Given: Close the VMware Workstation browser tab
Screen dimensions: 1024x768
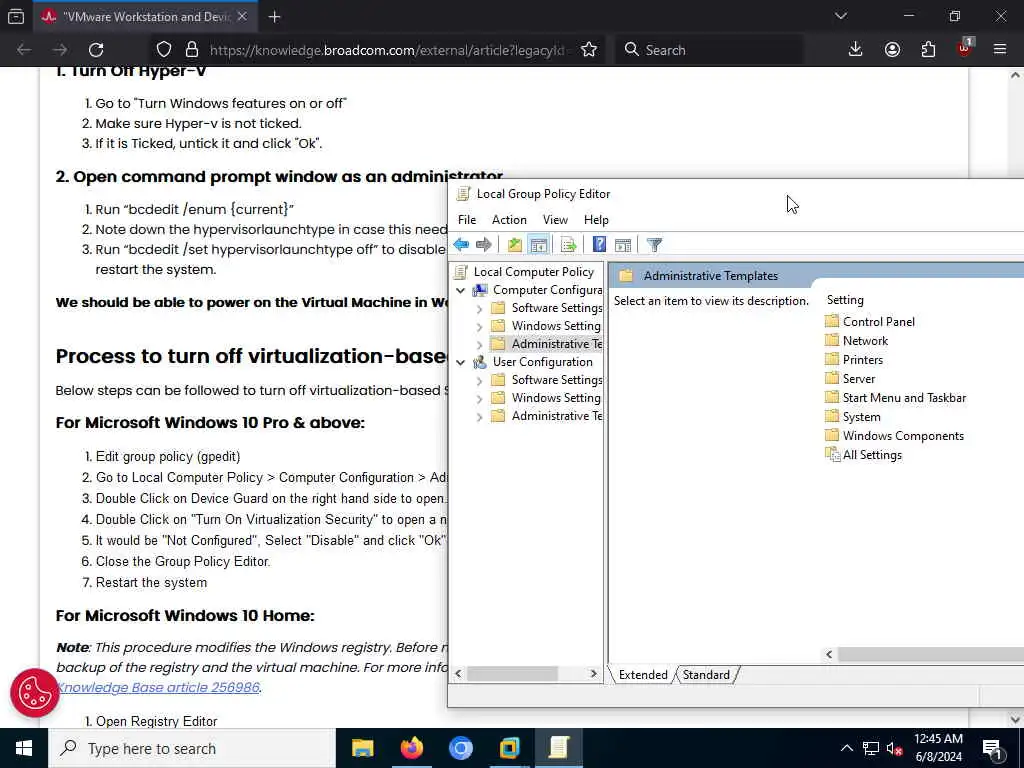Looking at the screenshot, I should pyautogui.click(x=242, y=17).
